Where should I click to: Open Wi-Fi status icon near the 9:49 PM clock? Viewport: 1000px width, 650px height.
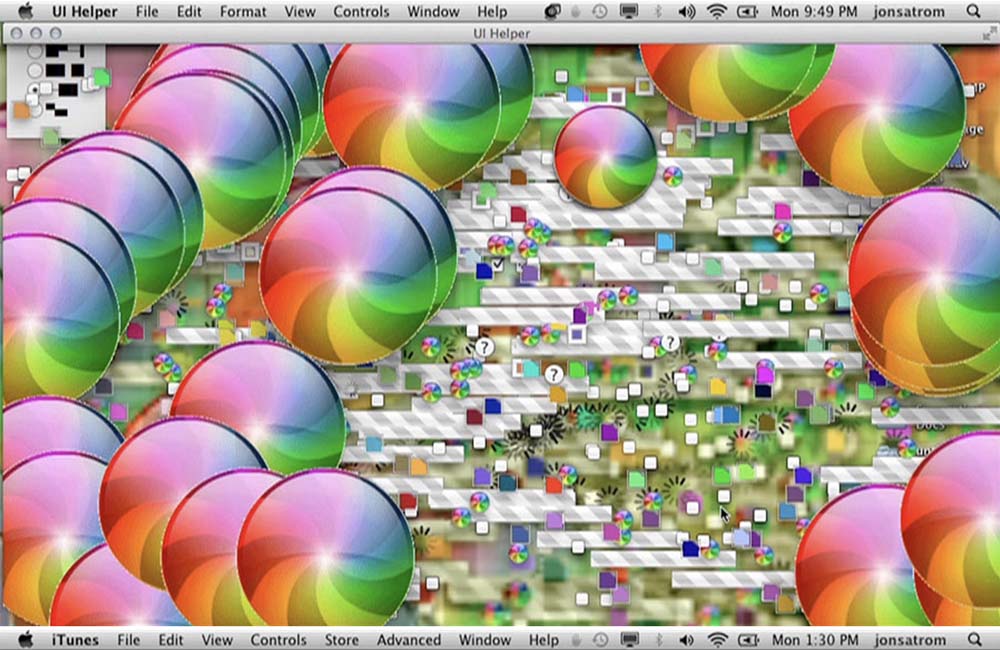pyautogui.click(x=717, y=11)
